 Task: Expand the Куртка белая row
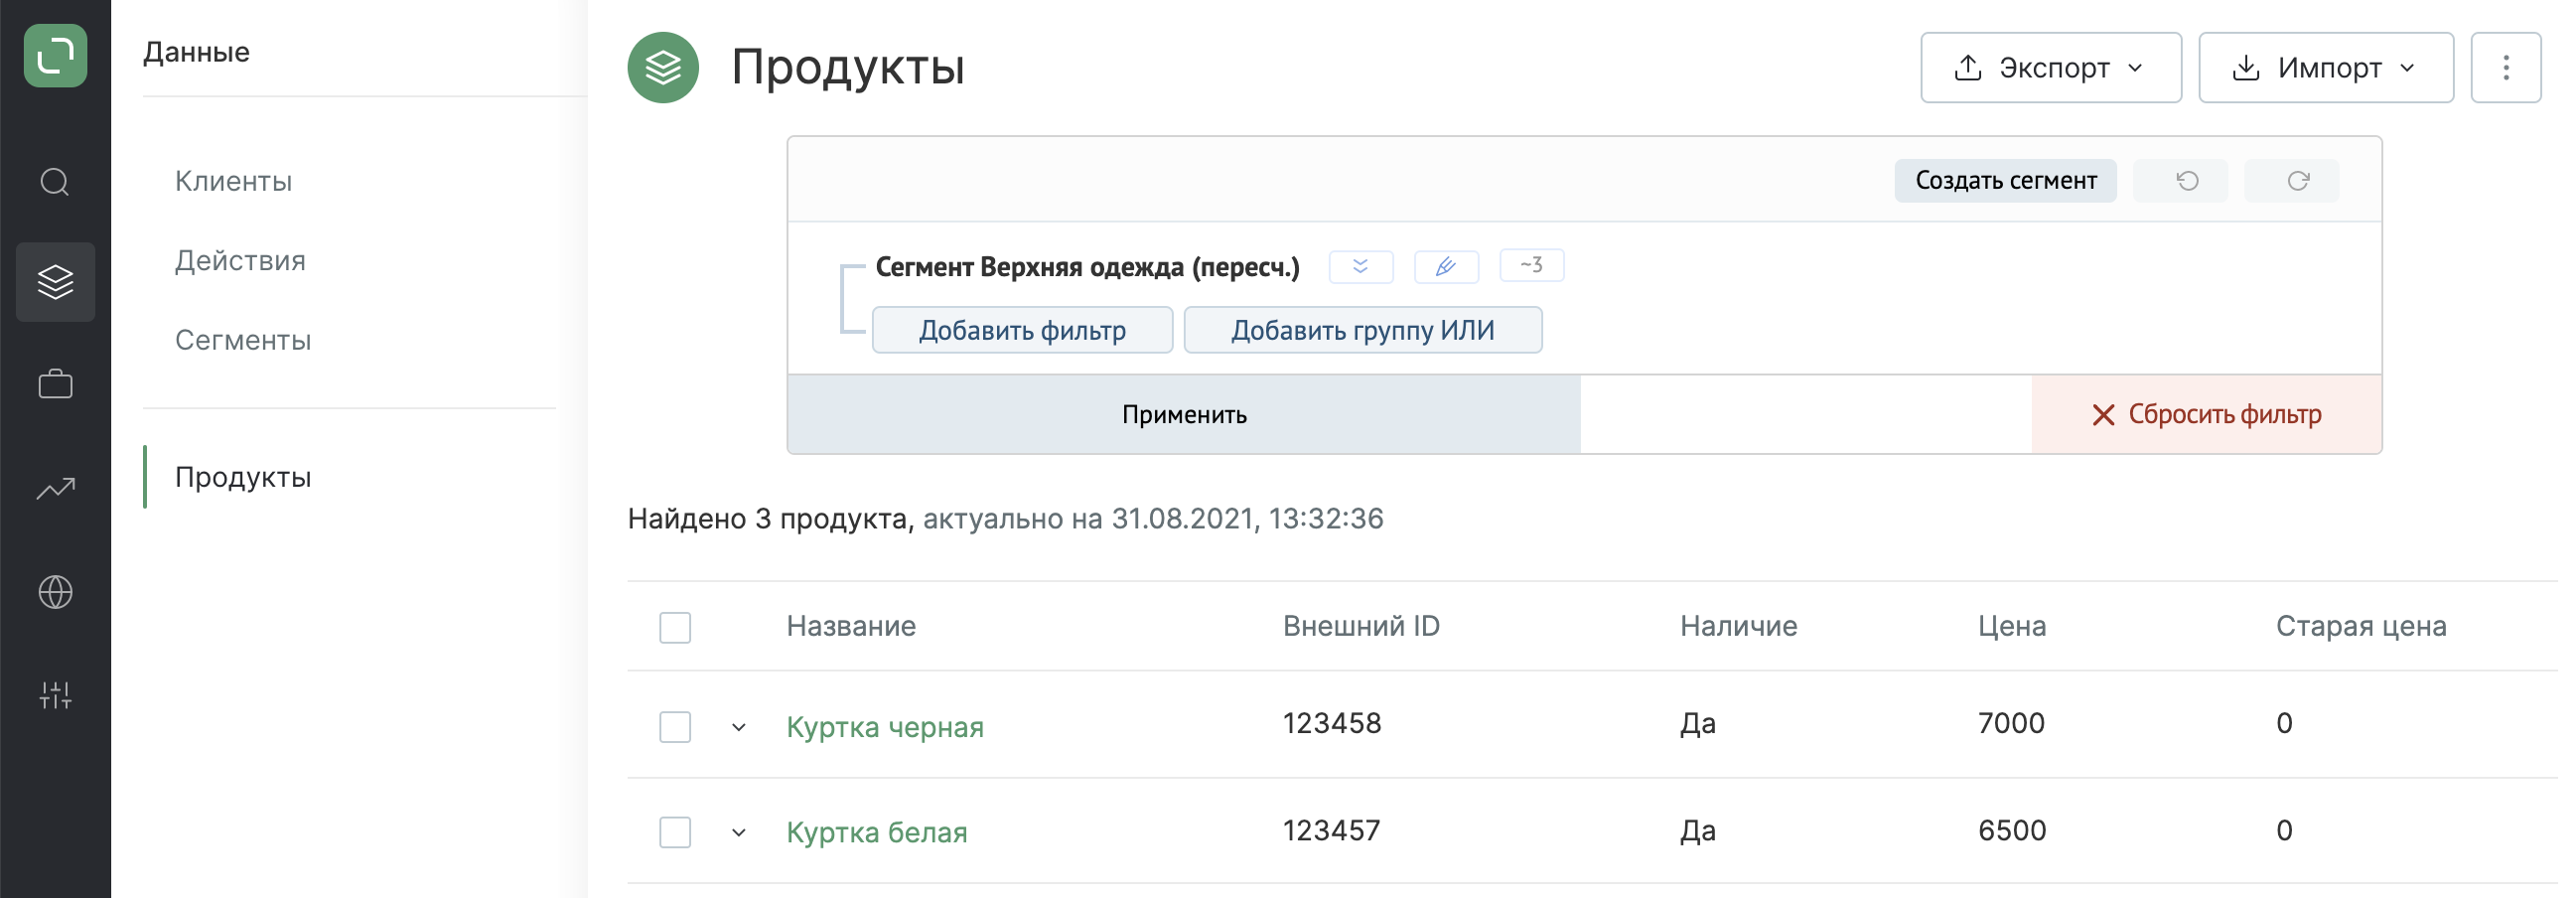(739, 832)
